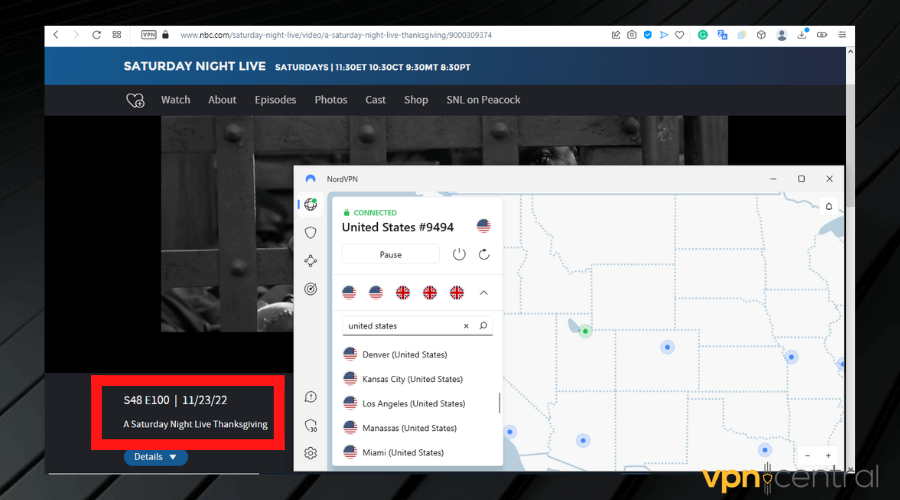
Task: Open the browser speed dial grid icon
Action: (x=117, y=35)
